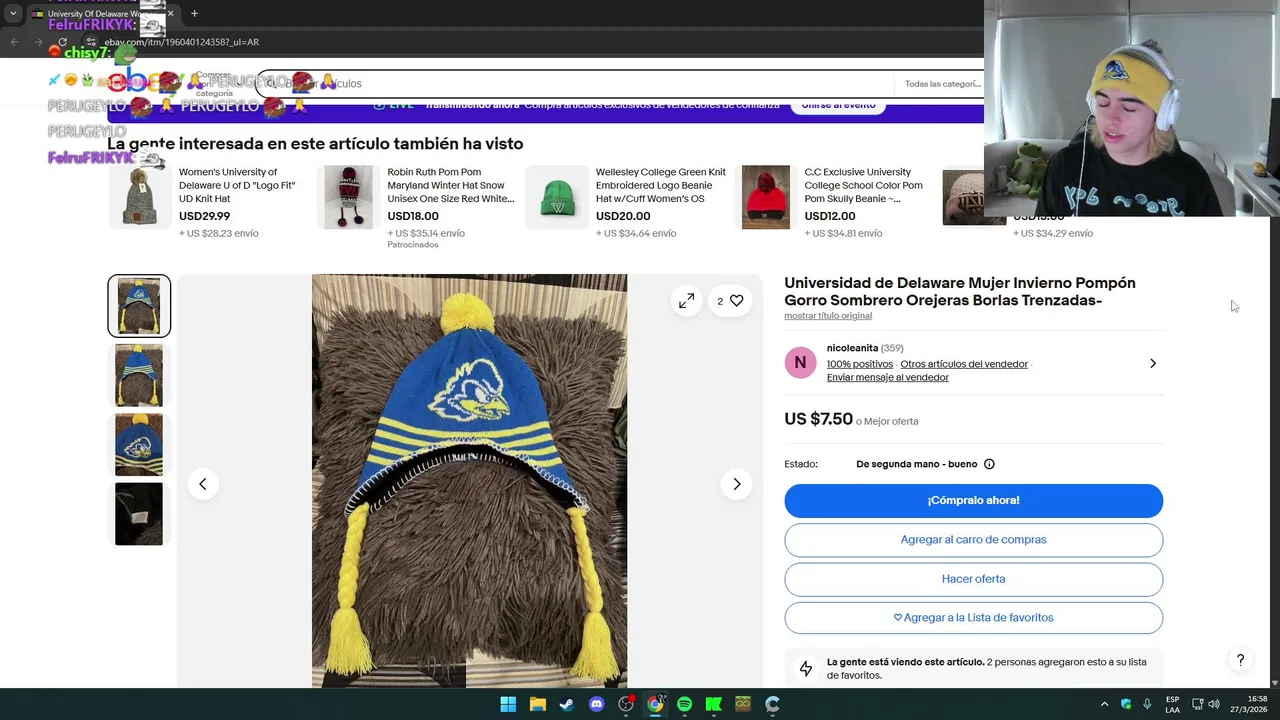Open the ESP LAA language switcher

1172,704
